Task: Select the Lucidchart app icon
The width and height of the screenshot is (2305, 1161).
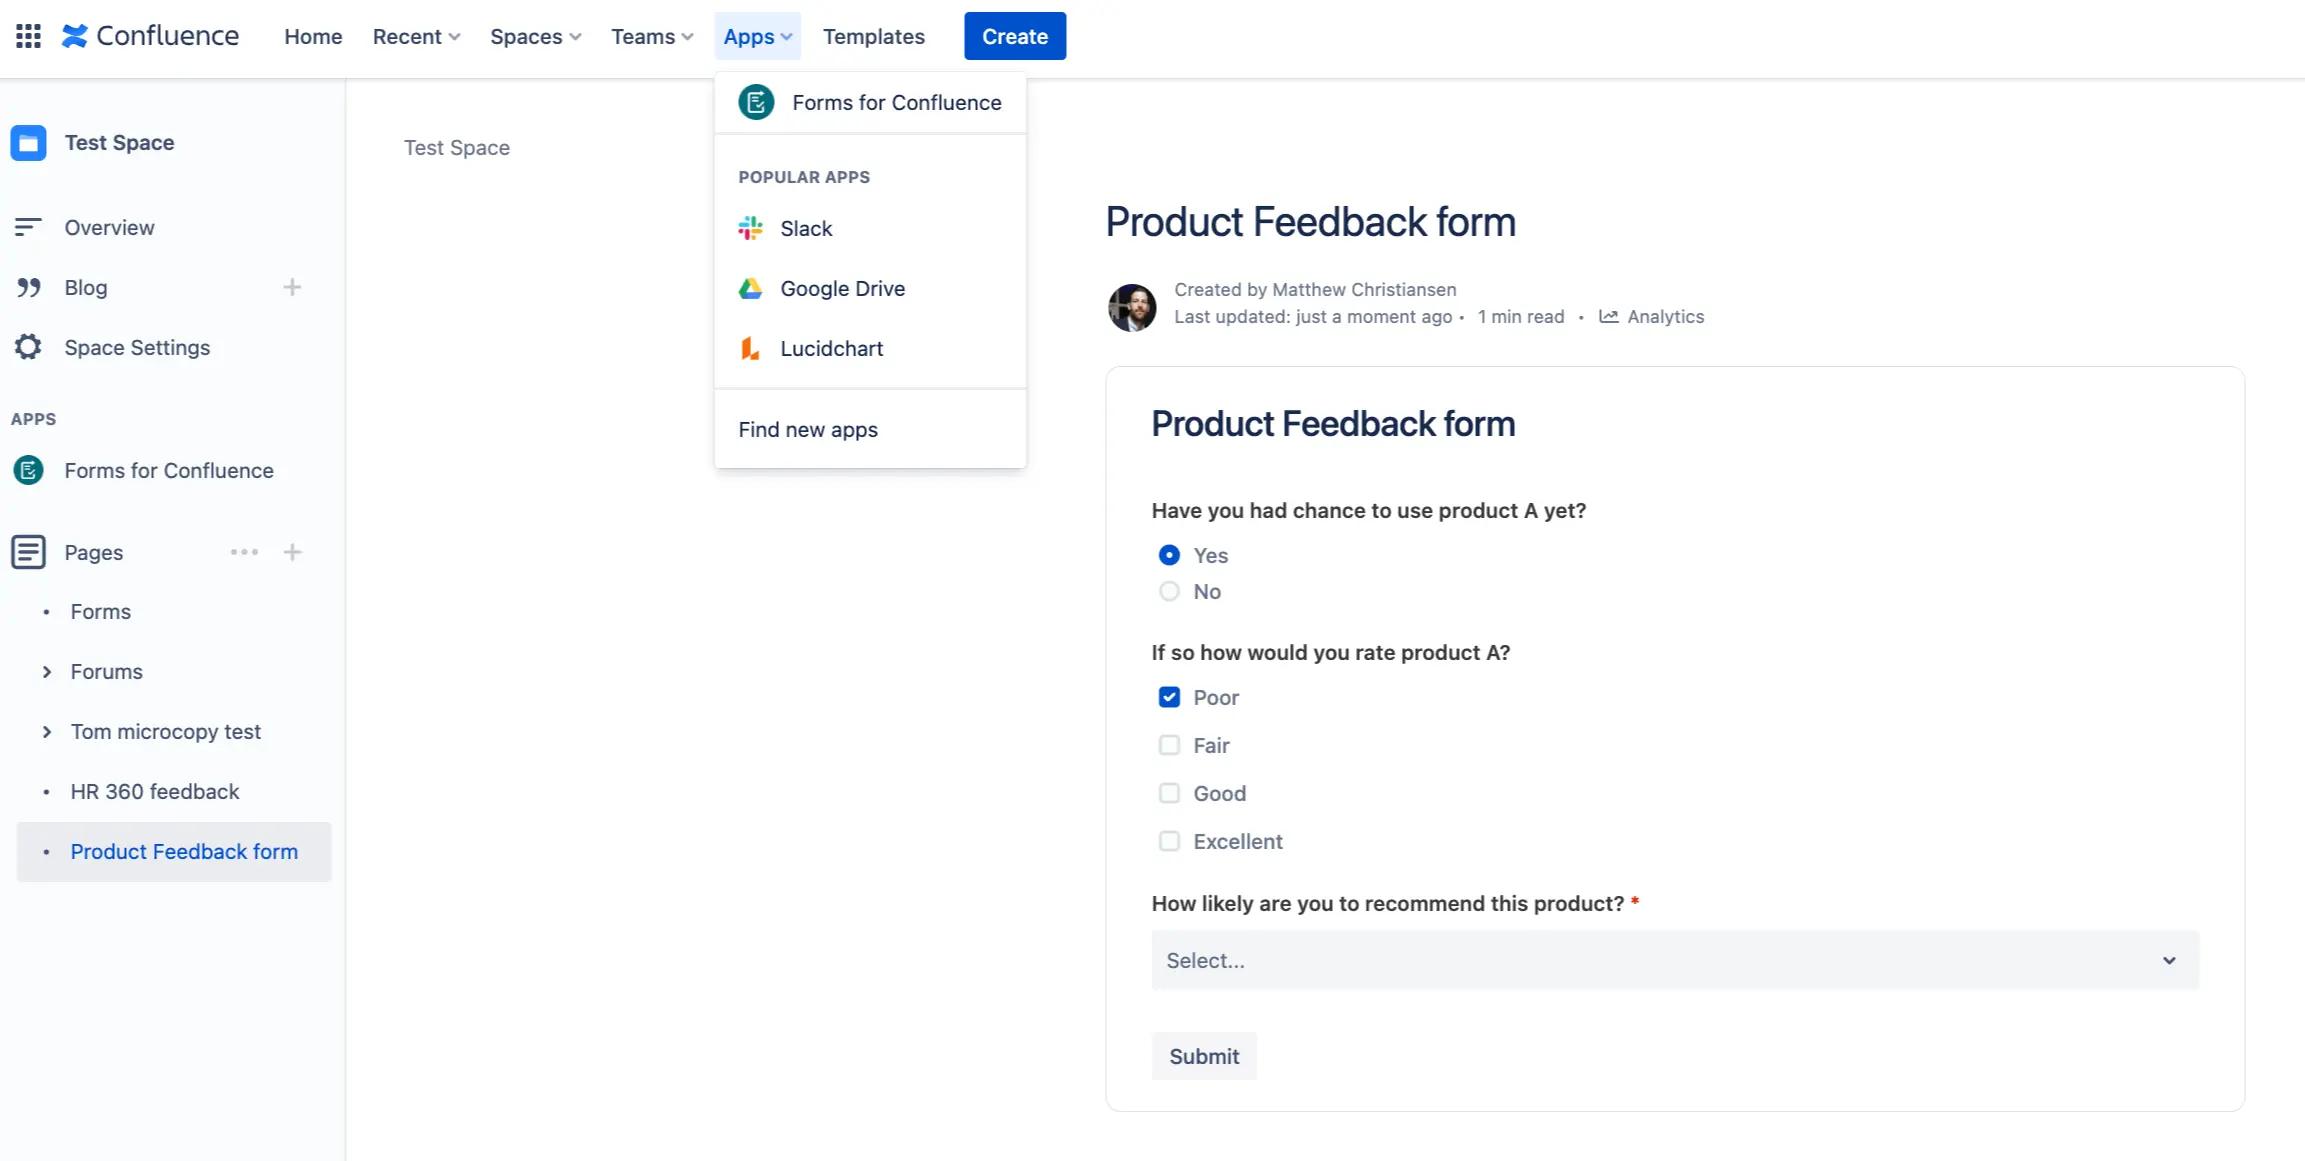Action: [750, 348]
